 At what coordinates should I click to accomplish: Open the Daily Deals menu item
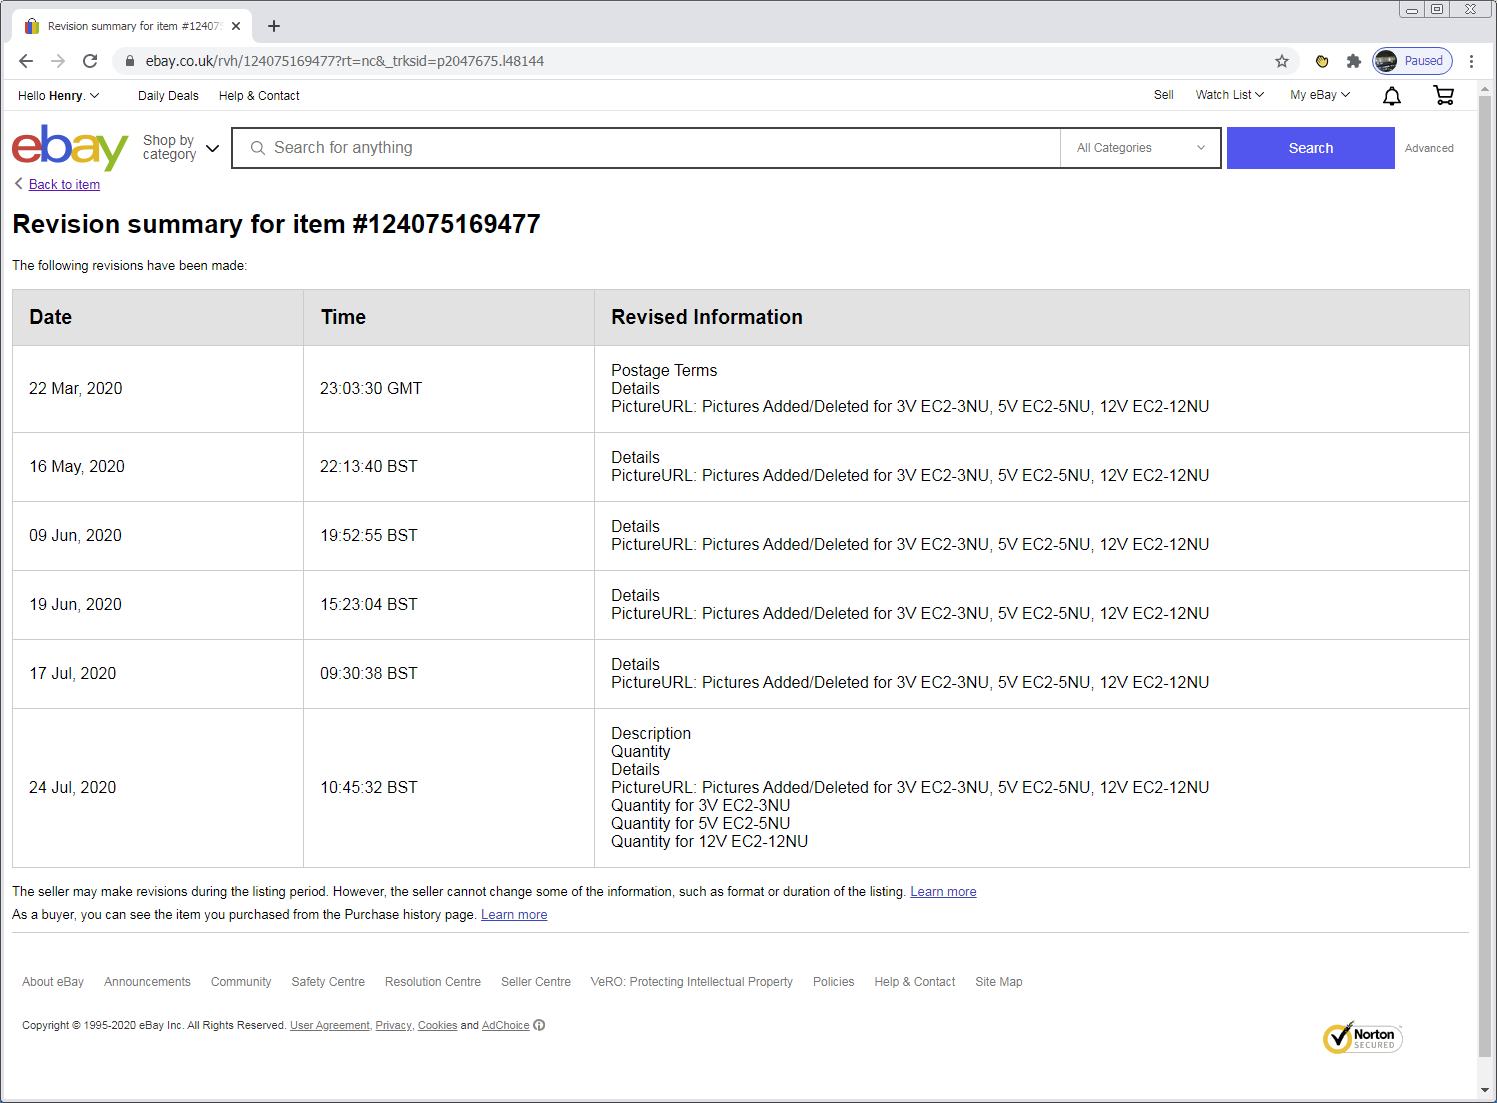coord(168,95)
